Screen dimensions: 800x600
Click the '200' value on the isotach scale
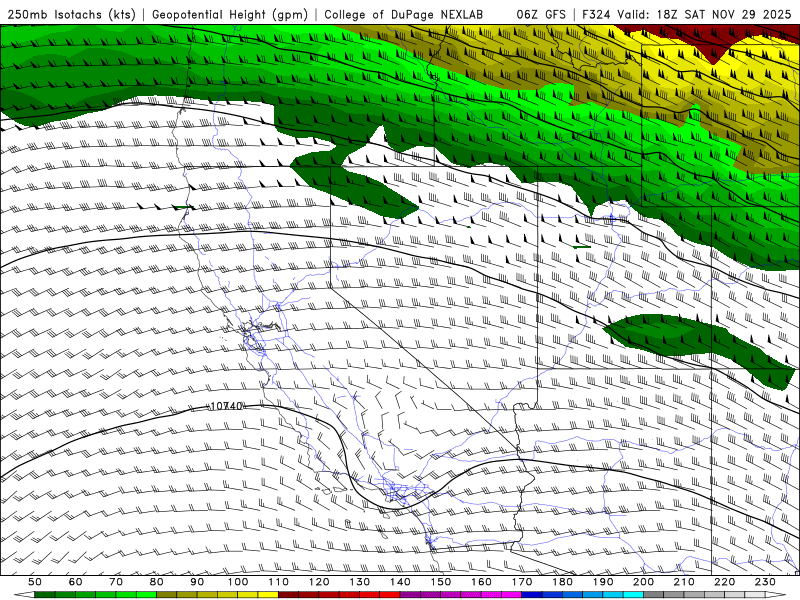[x=643, y=582]
